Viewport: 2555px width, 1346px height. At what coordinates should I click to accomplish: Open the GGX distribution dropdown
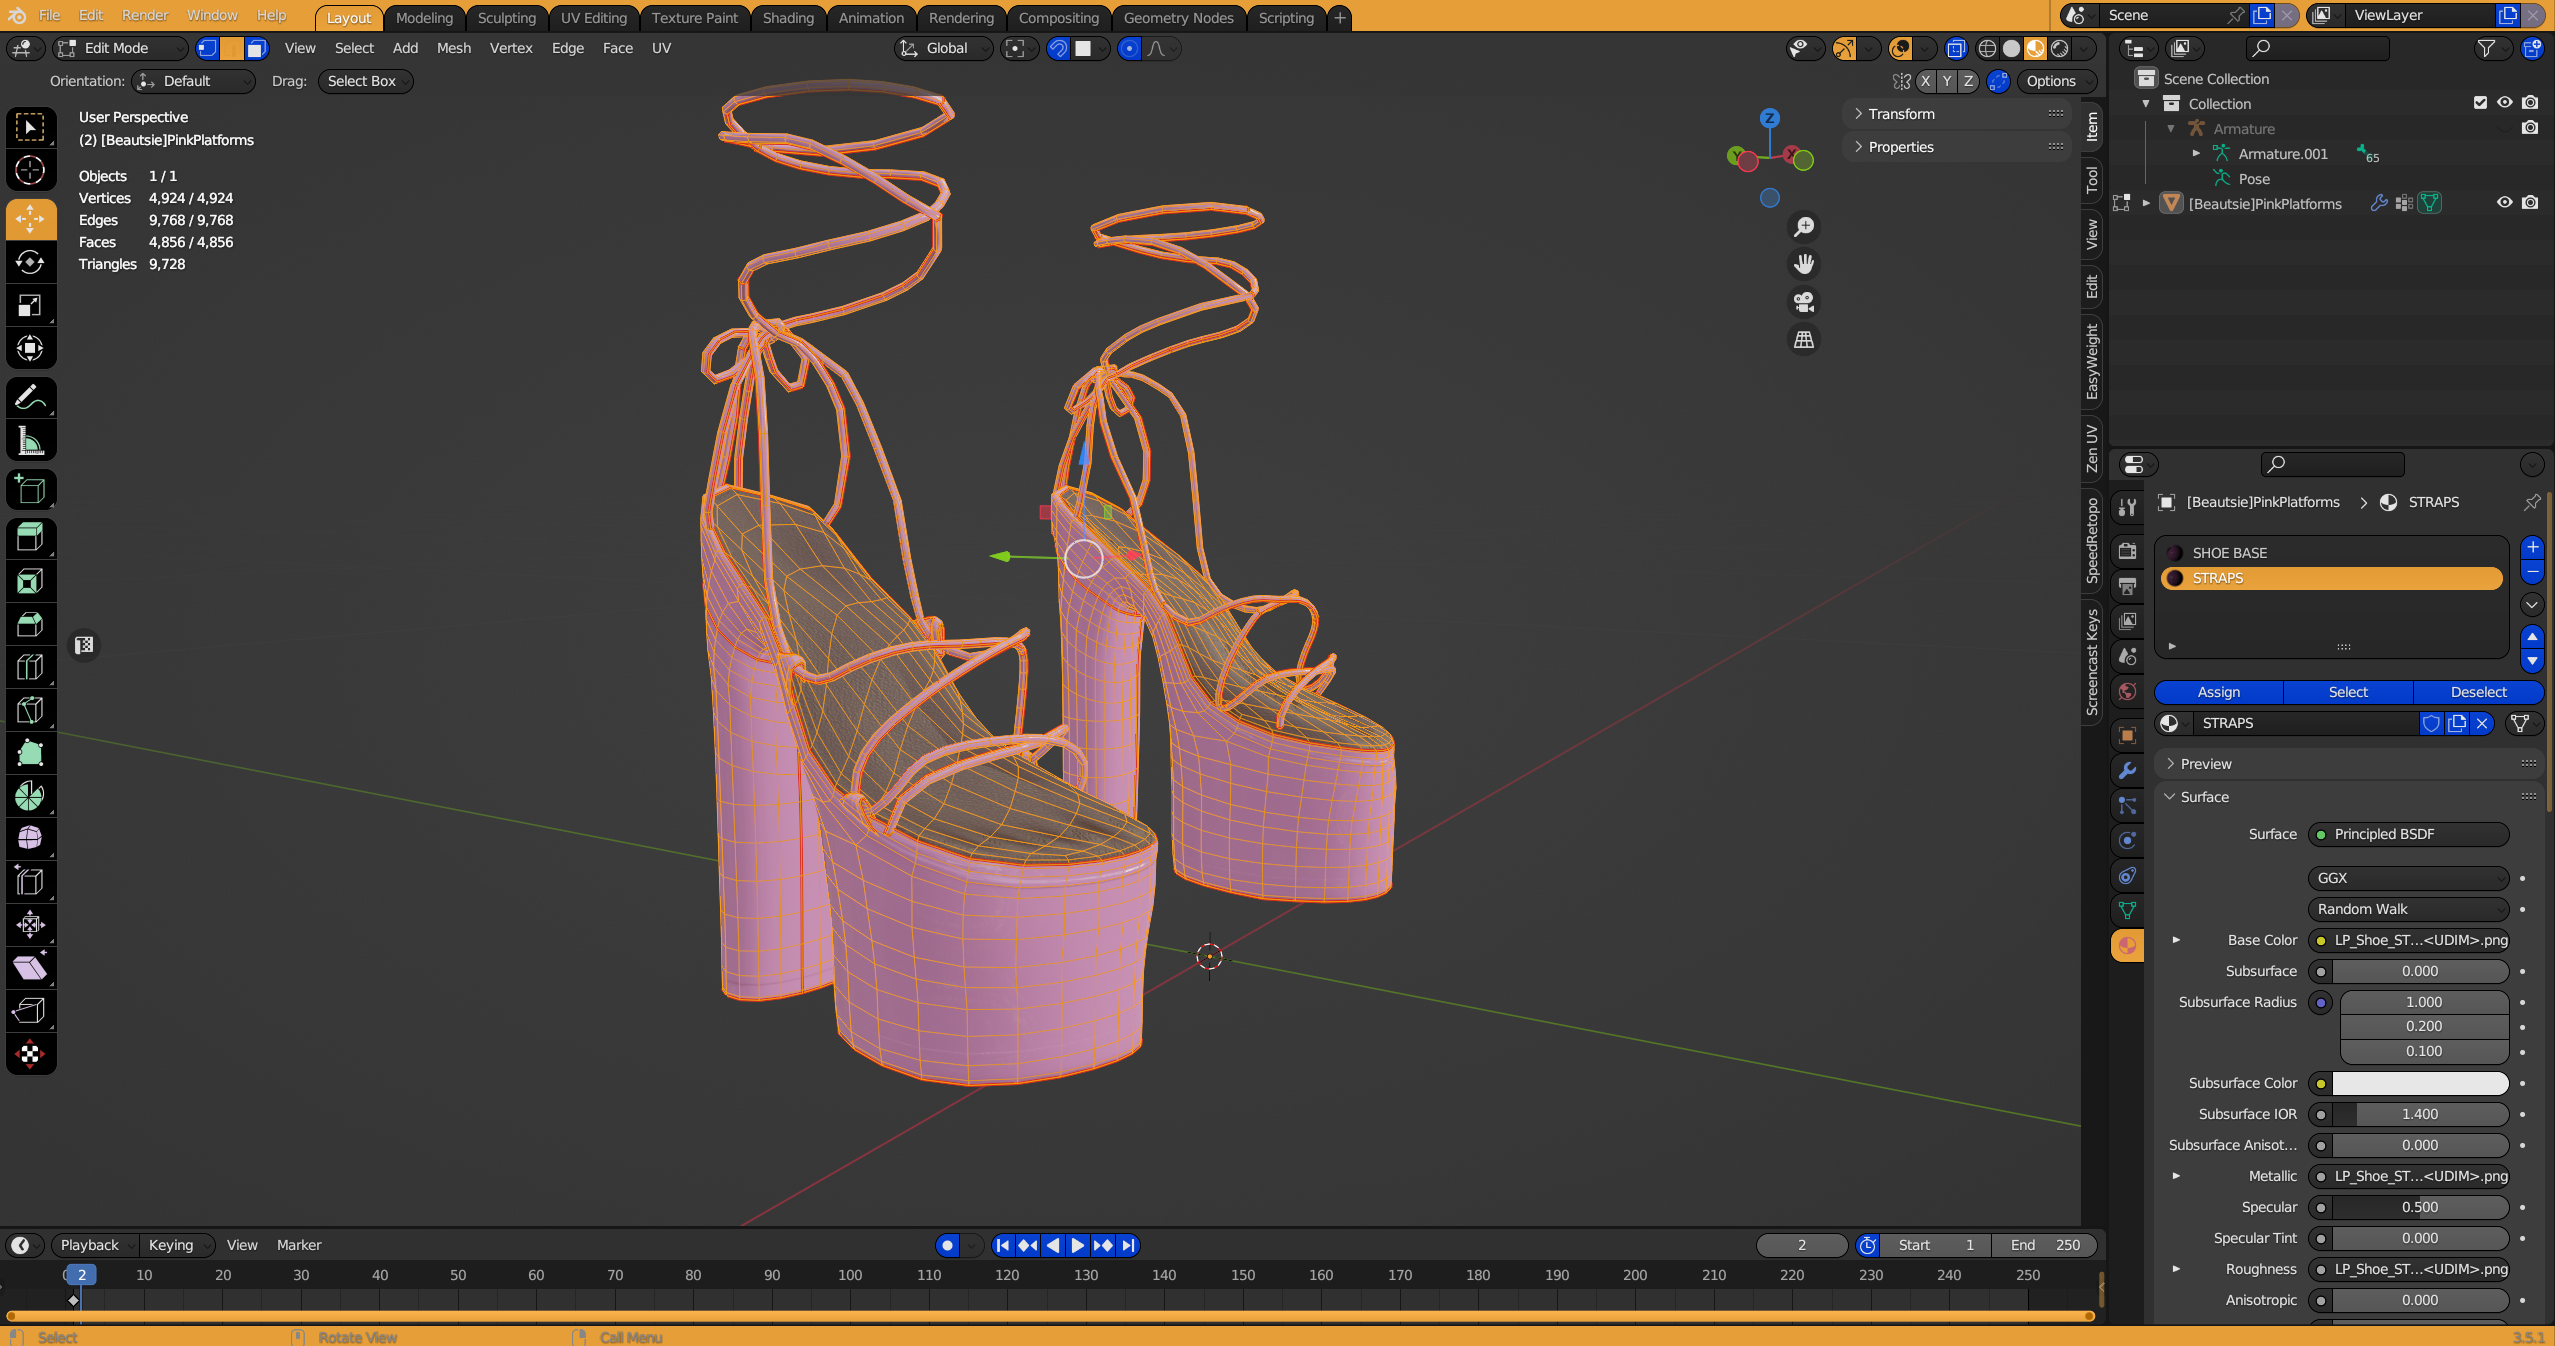click(2408, 878)
